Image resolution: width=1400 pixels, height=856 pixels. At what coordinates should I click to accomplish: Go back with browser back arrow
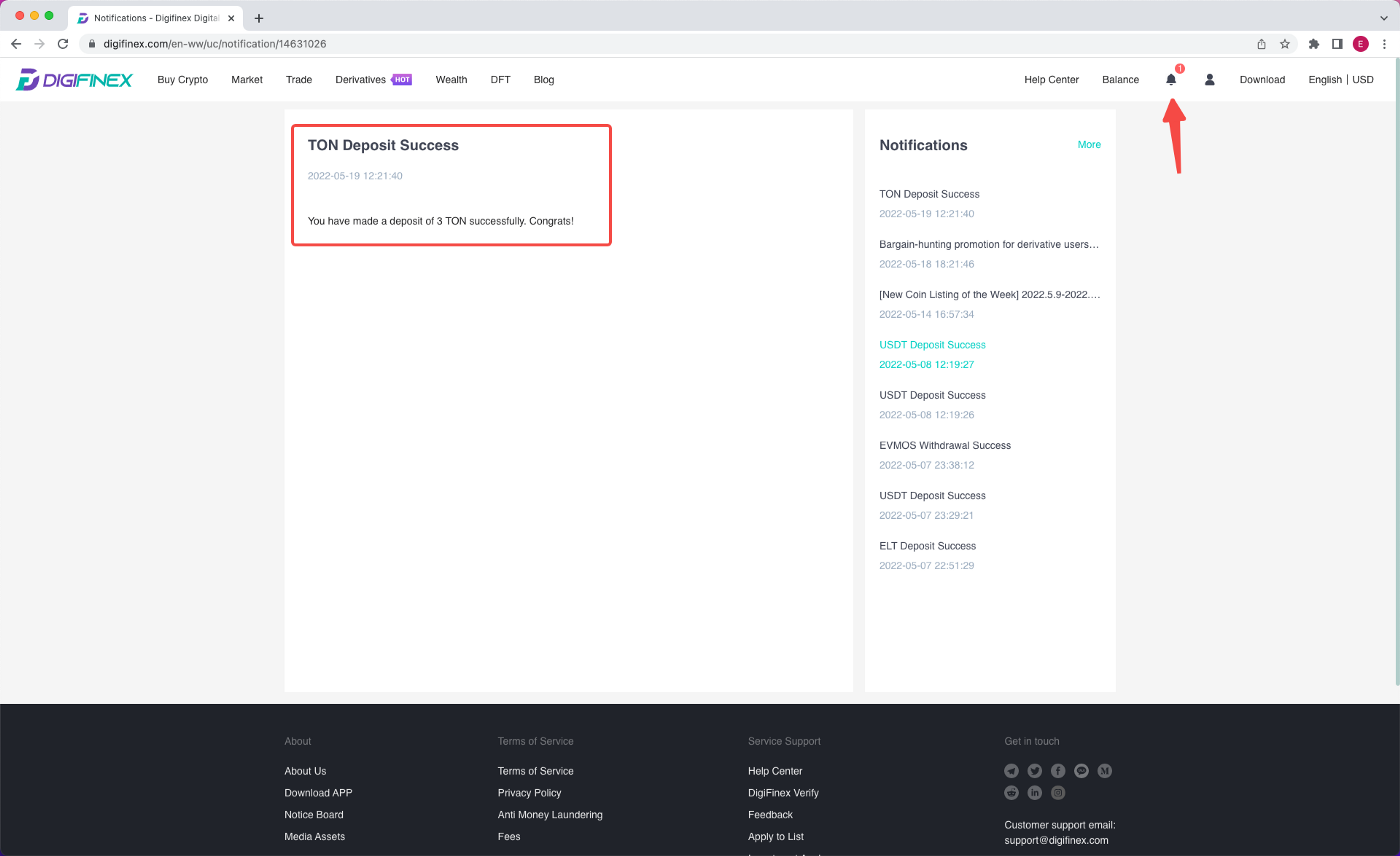click(x=16, y=44)
